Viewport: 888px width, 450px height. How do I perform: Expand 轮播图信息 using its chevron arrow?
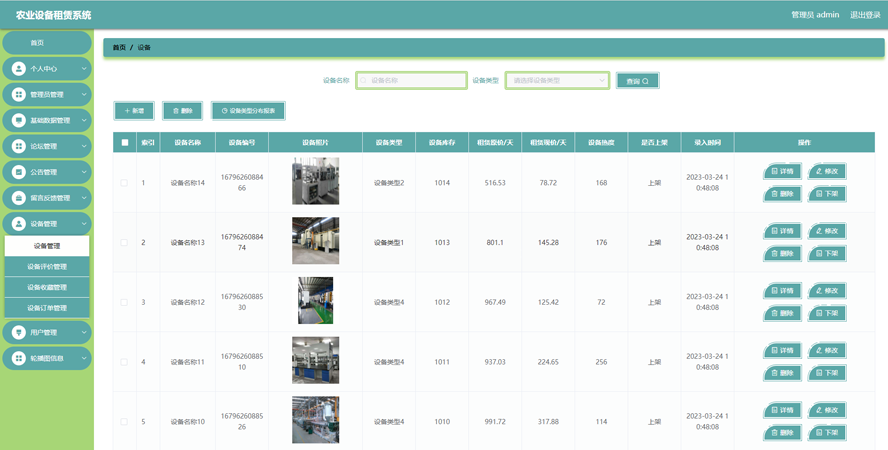84,358
